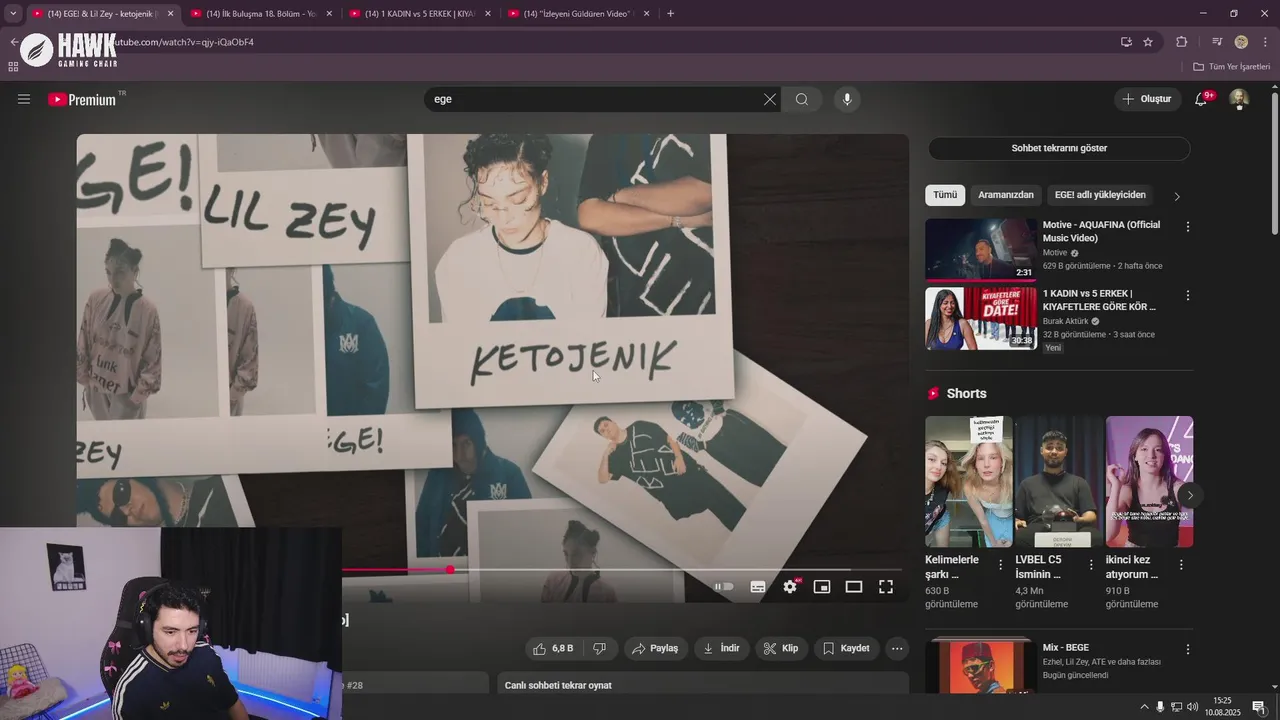
Task: Show more filter chips with arrow
Action: 1177,196
